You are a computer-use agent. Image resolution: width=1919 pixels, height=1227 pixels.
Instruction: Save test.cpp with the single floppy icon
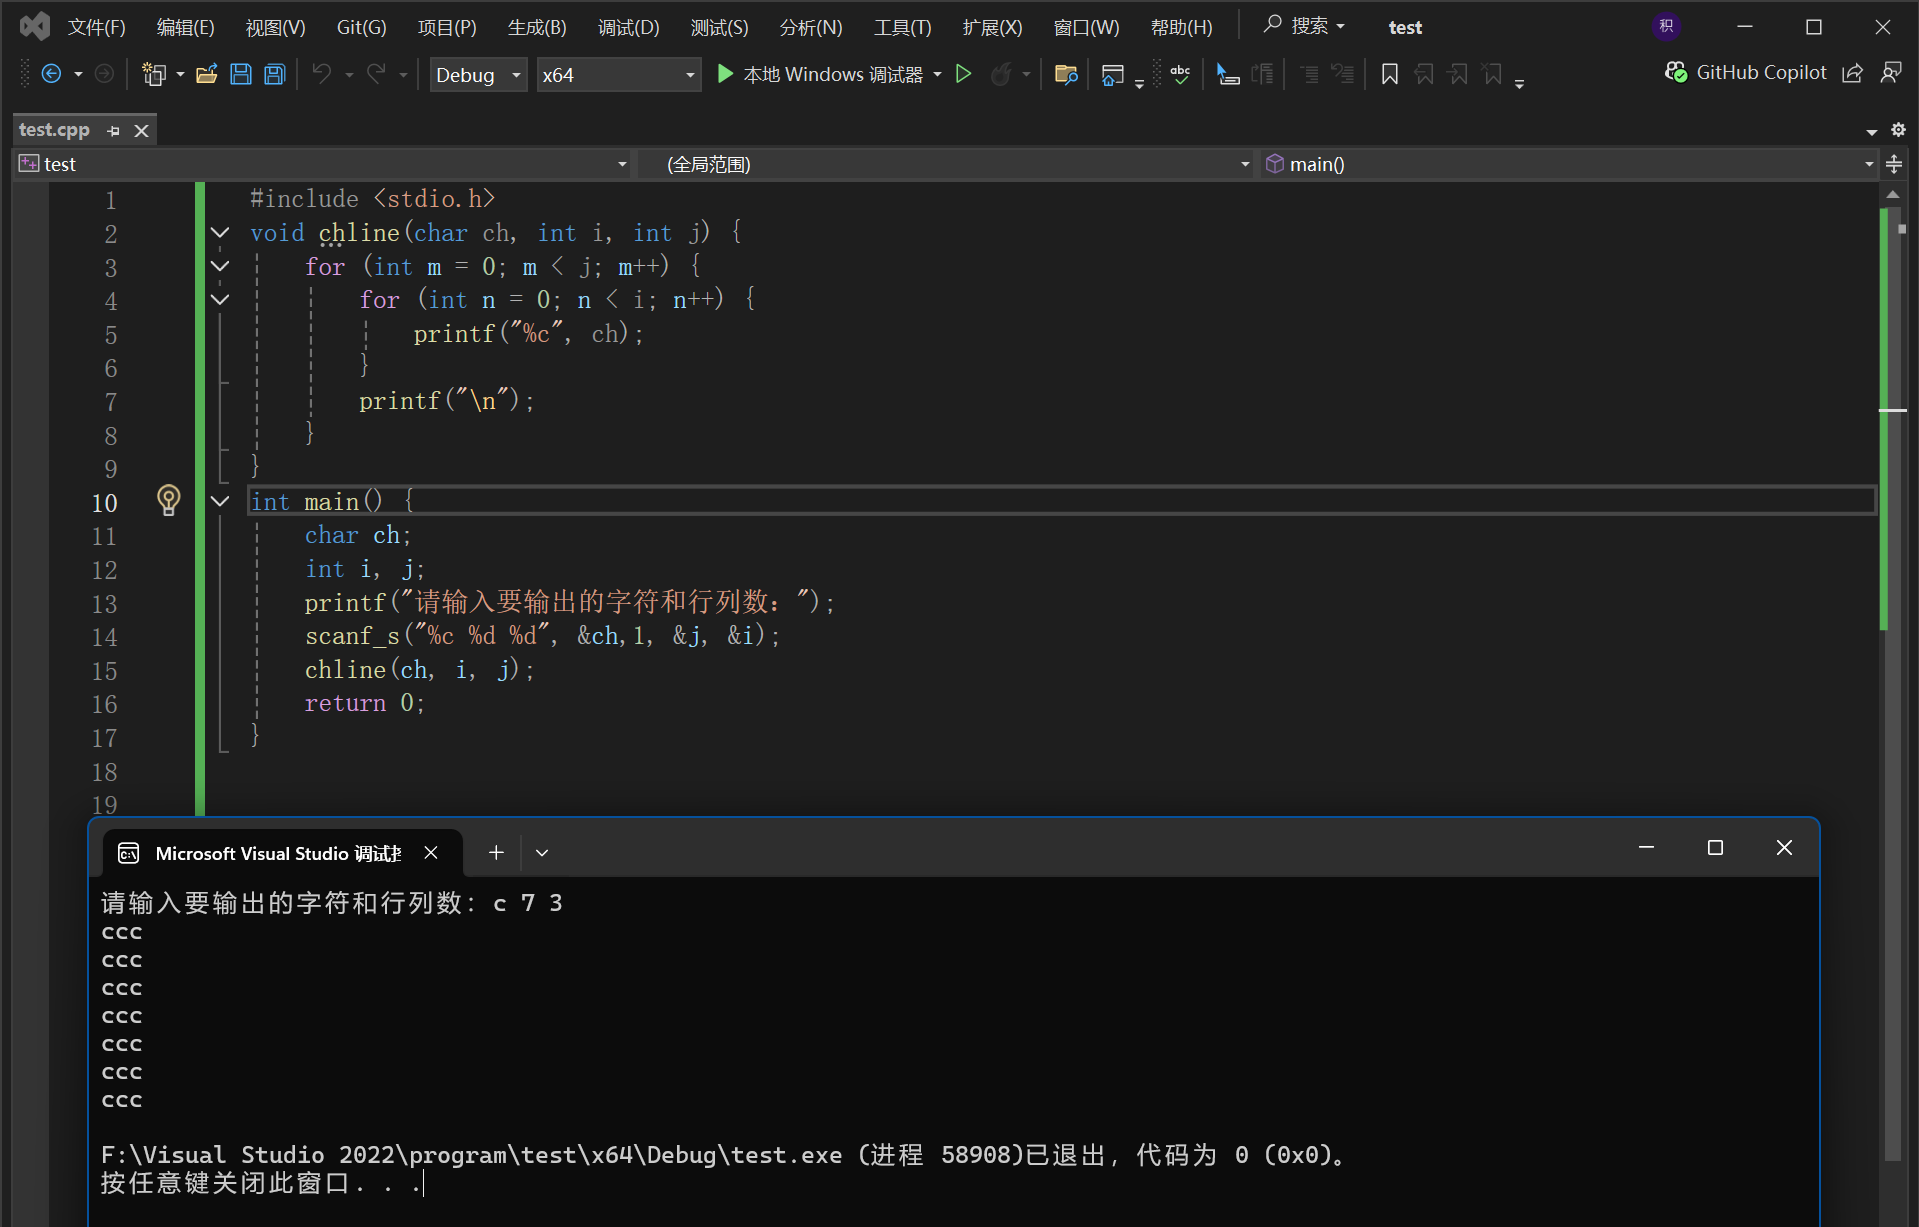(241, 74)
